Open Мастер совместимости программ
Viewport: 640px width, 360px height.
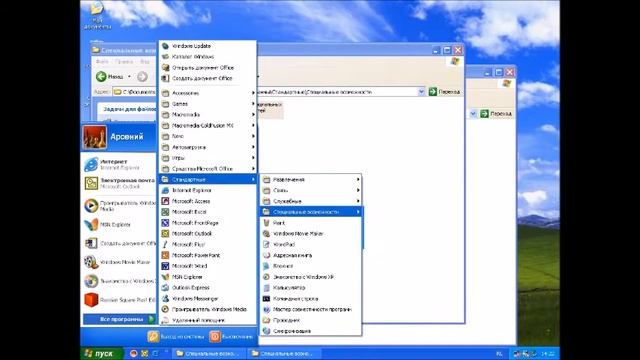[311, 309]
